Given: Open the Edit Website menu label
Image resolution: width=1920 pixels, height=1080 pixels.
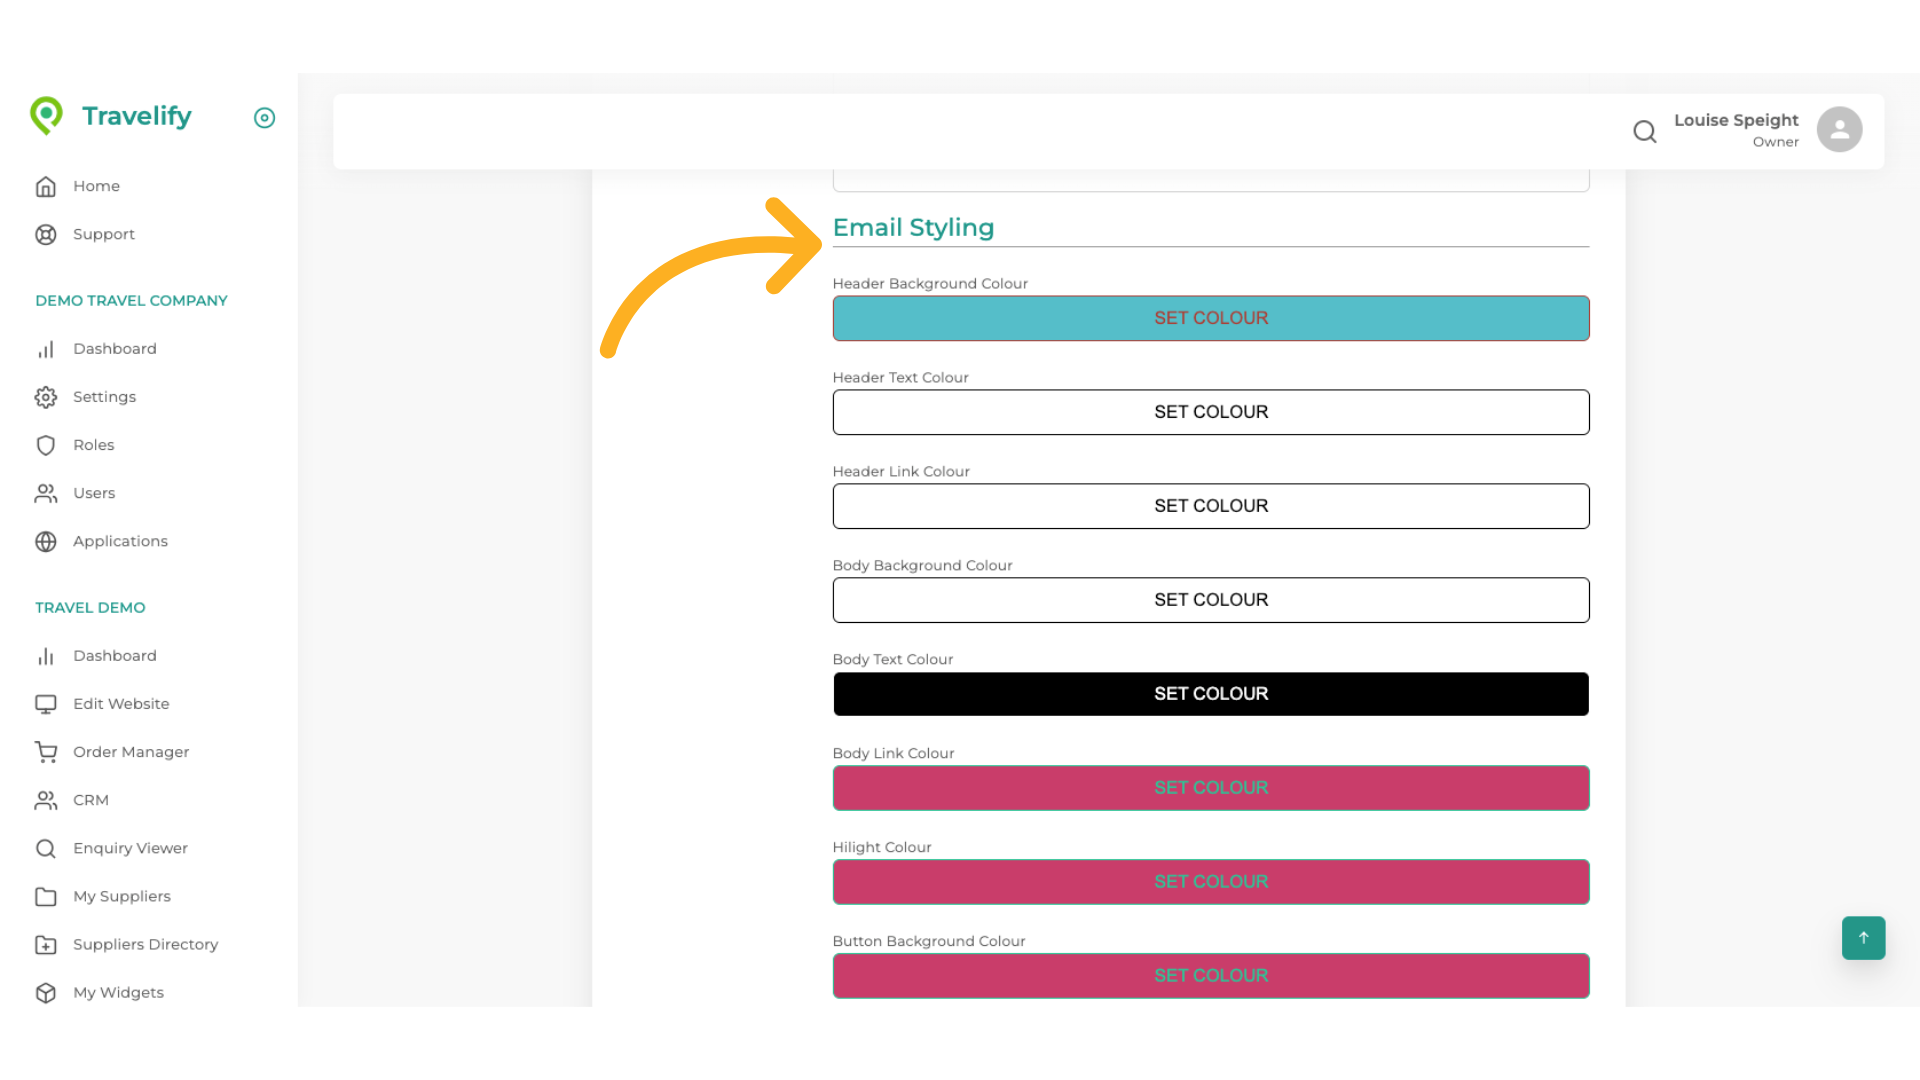Looking at the screenshot, I should pos(121,704).
